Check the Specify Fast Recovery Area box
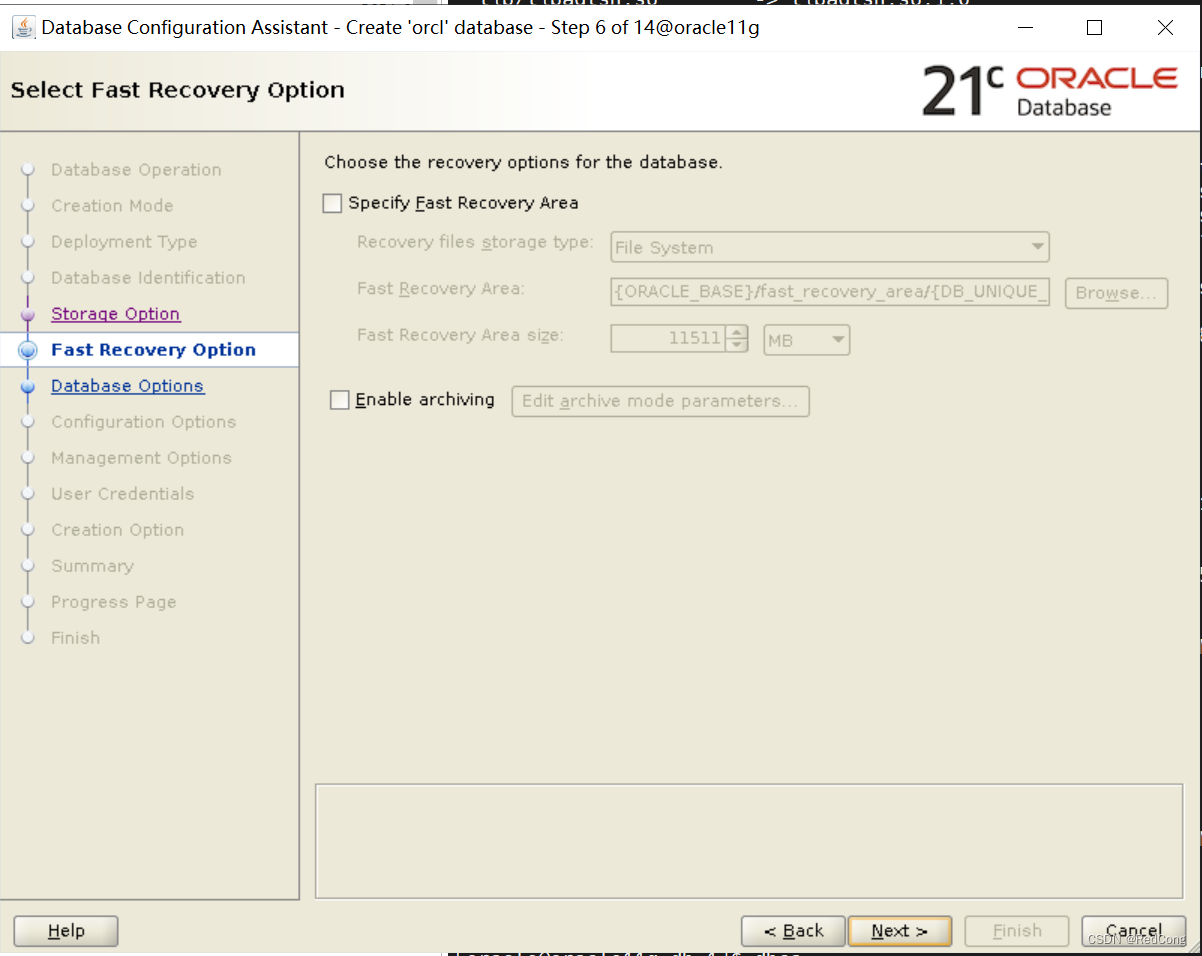Viewport: 1202px width, 956px height. tap(332, 203)
